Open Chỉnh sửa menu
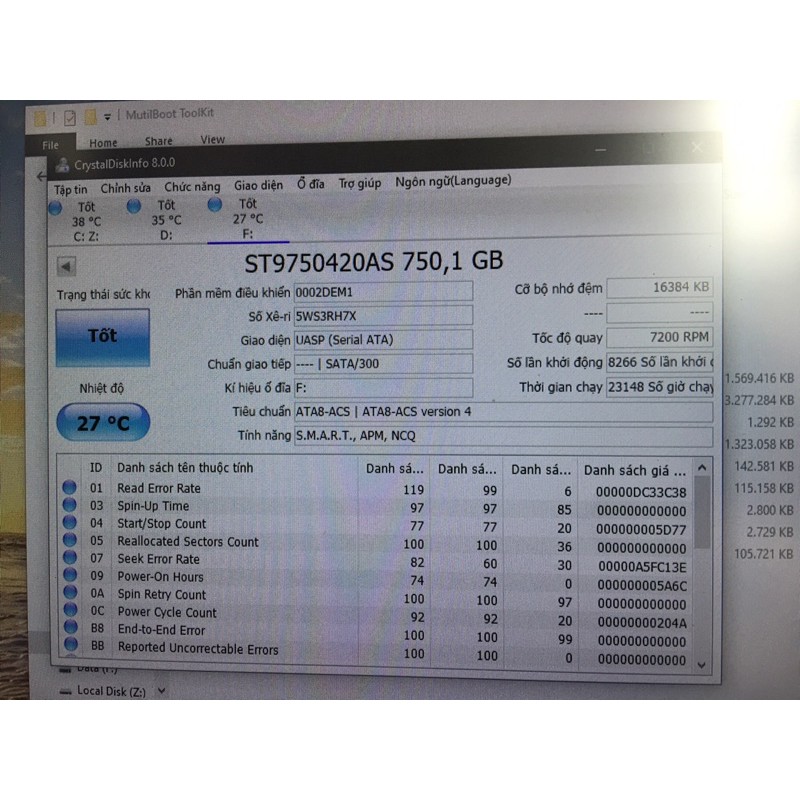 point(126,188)
